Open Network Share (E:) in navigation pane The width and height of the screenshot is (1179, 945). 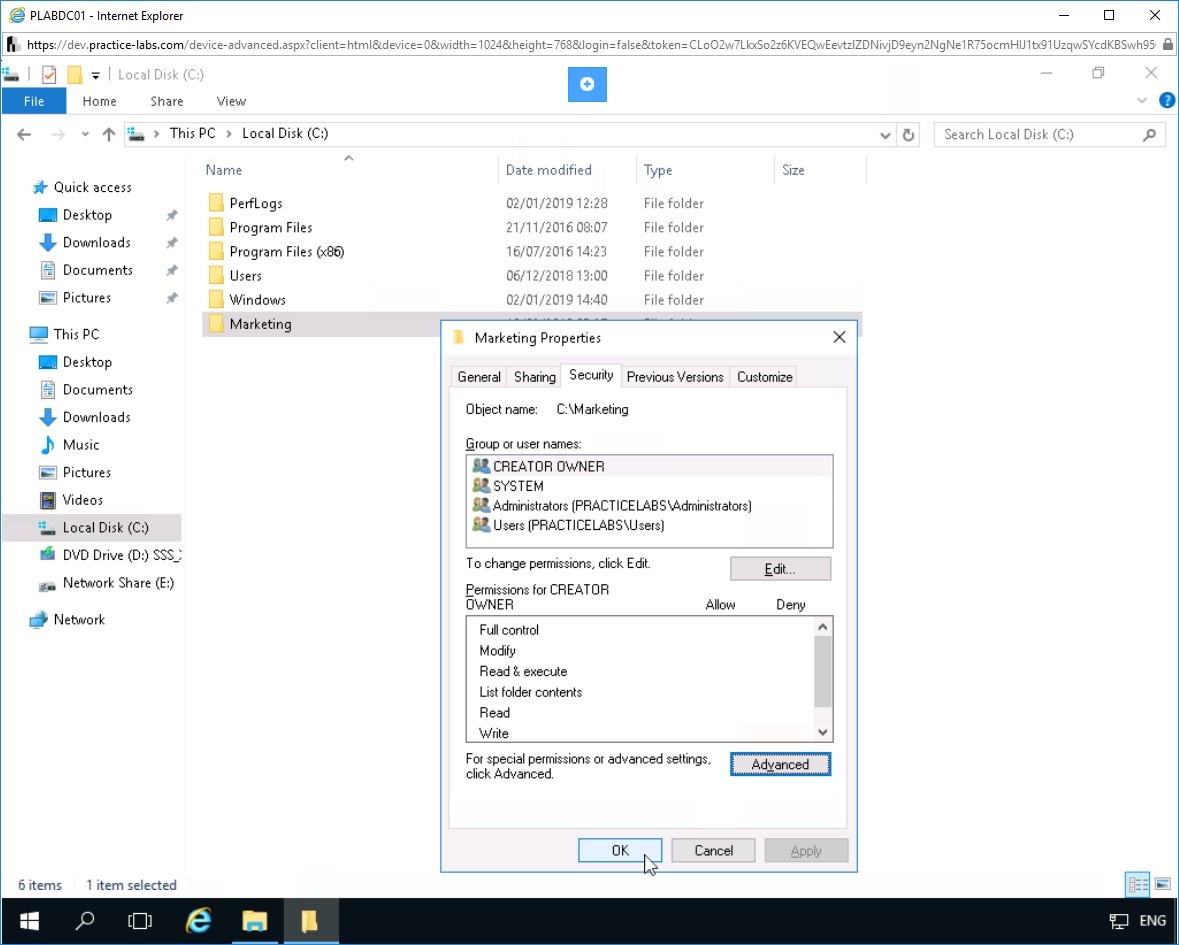118,583
